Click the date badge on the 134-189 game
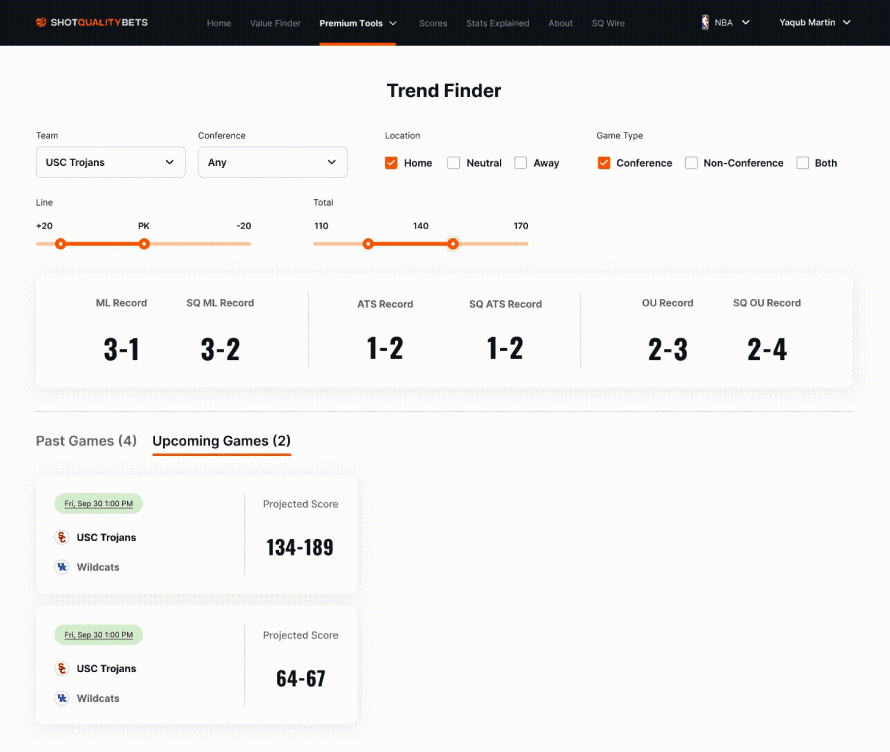 (99, 503)
